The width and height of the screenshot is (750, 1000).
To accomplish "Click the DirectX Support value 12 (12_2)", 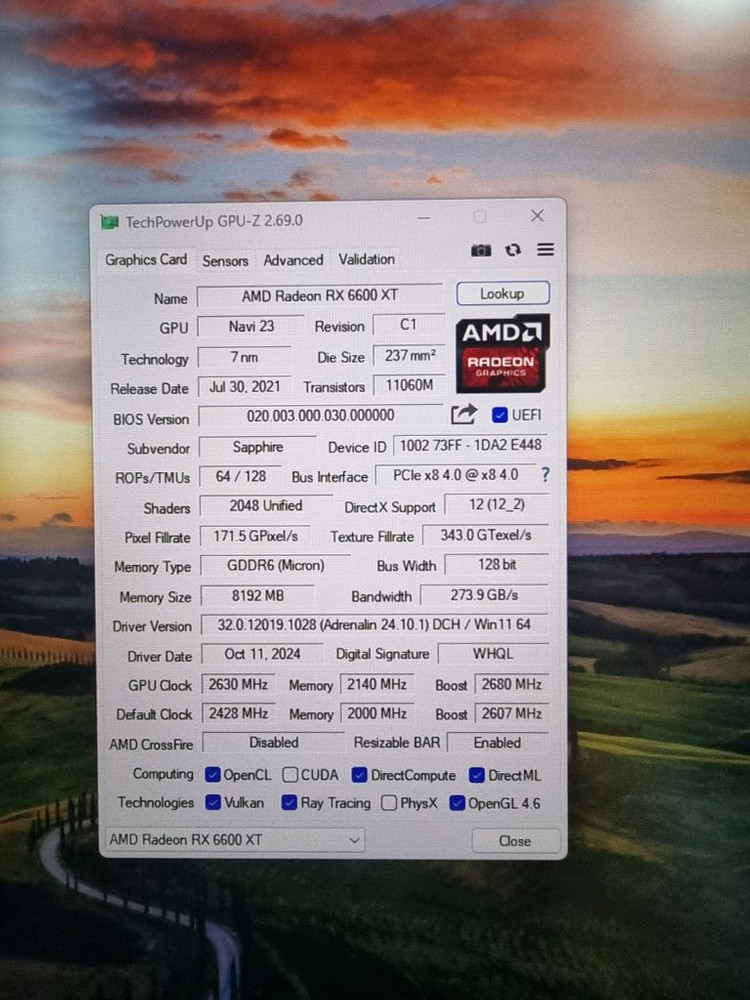I will pyautogui.click(x=497, y=504).
